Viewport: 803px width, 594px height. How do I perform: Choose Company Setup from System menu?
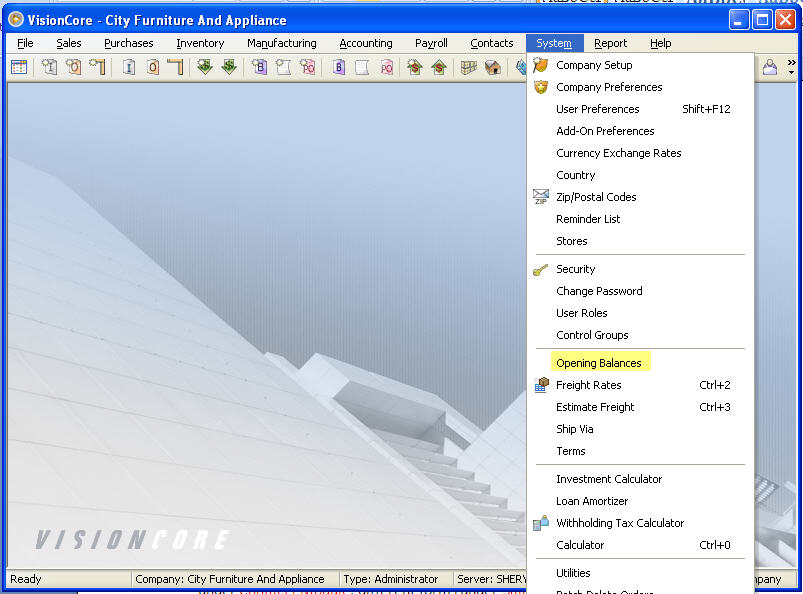coord(640,65)
